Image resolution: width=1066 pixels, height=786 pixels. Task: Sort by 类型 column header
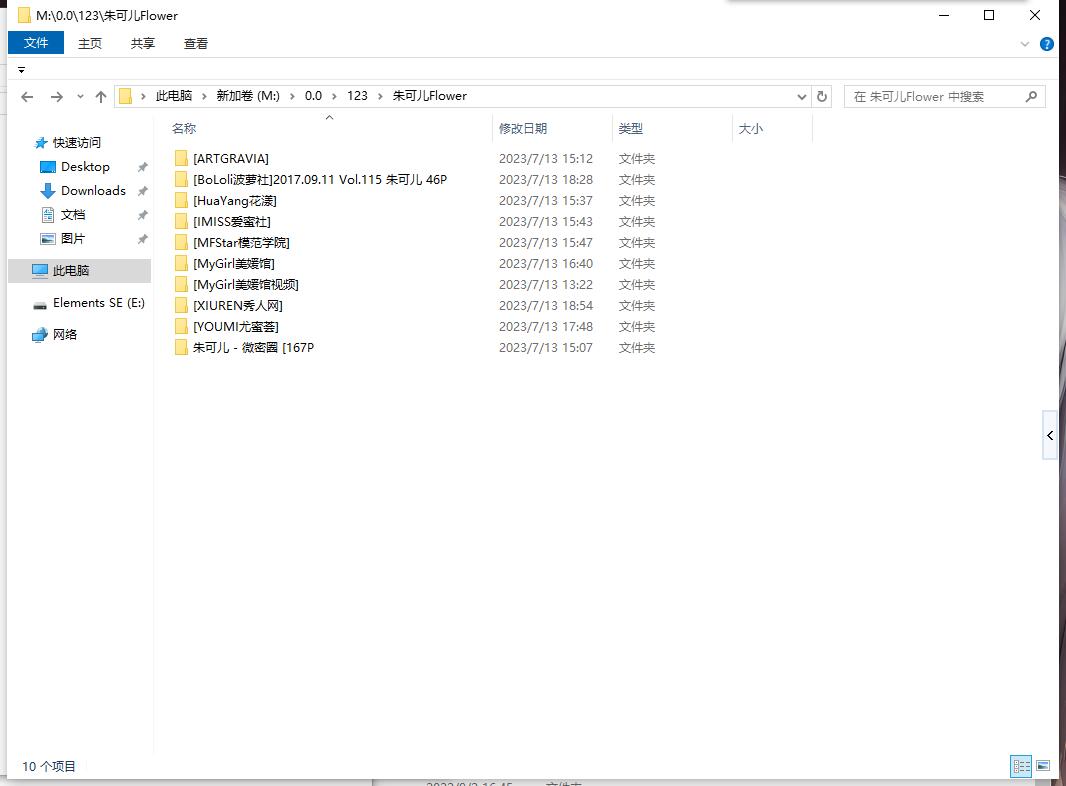click(x=631, y=129)
